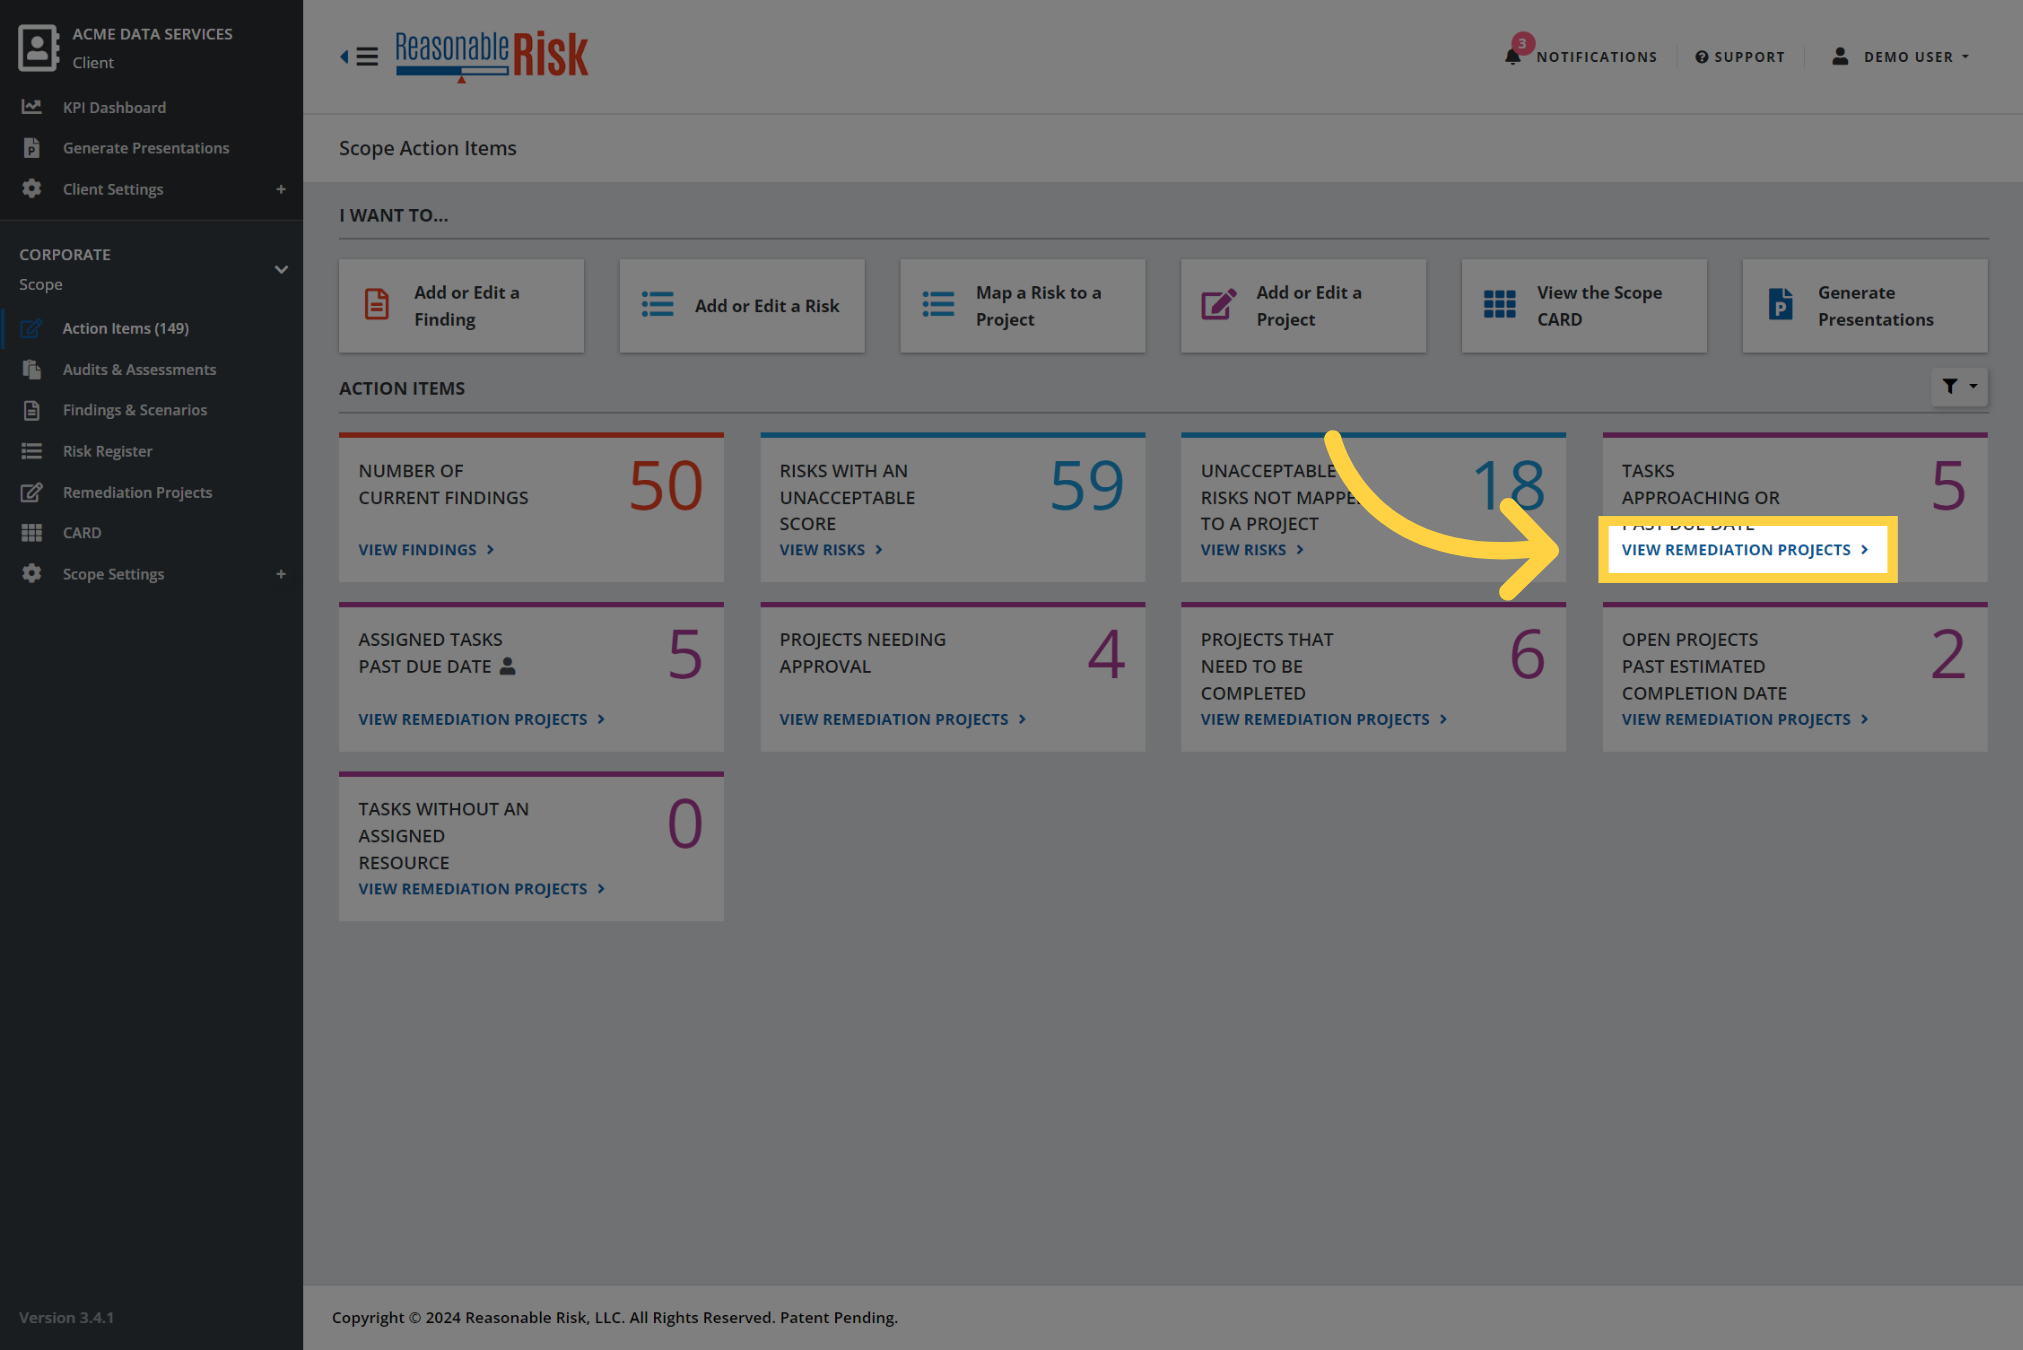This screenshot has width=2023, height=1350.
Task: Click View Findings link under current findings
Action: pyautogui.click(x=427, y=550)
